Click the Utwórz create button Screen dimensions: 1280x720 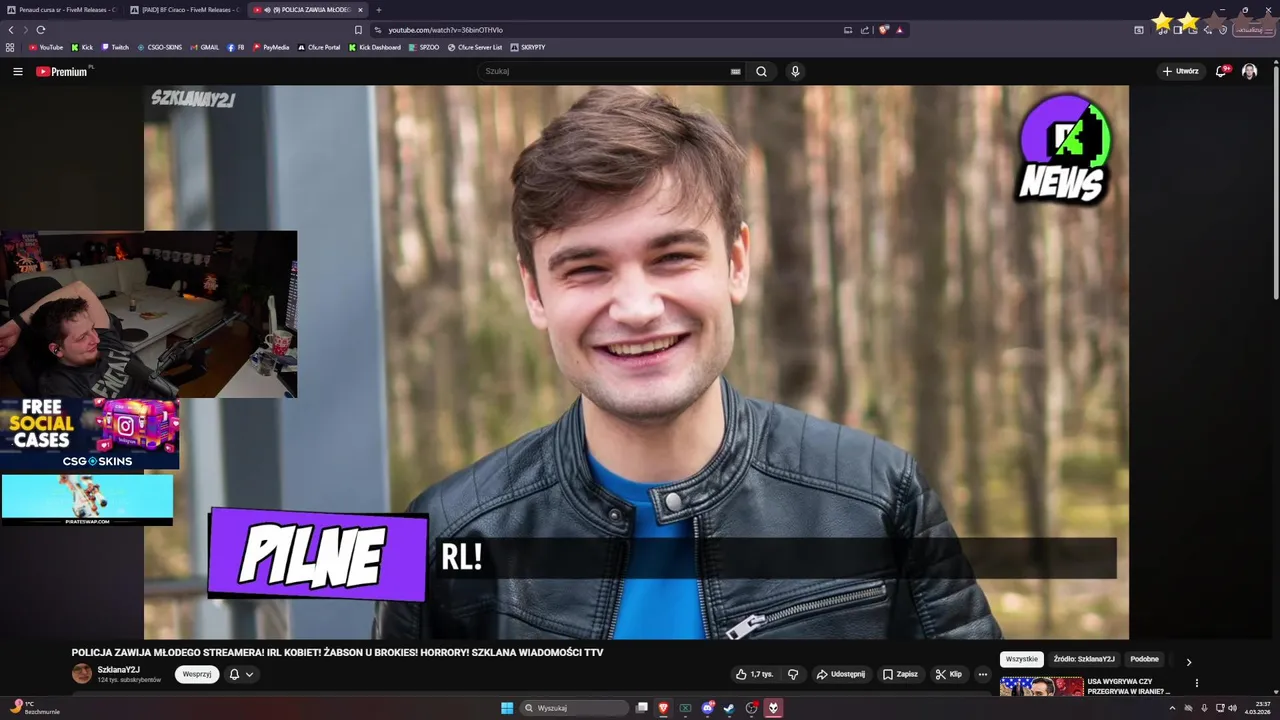[1181, 71]
